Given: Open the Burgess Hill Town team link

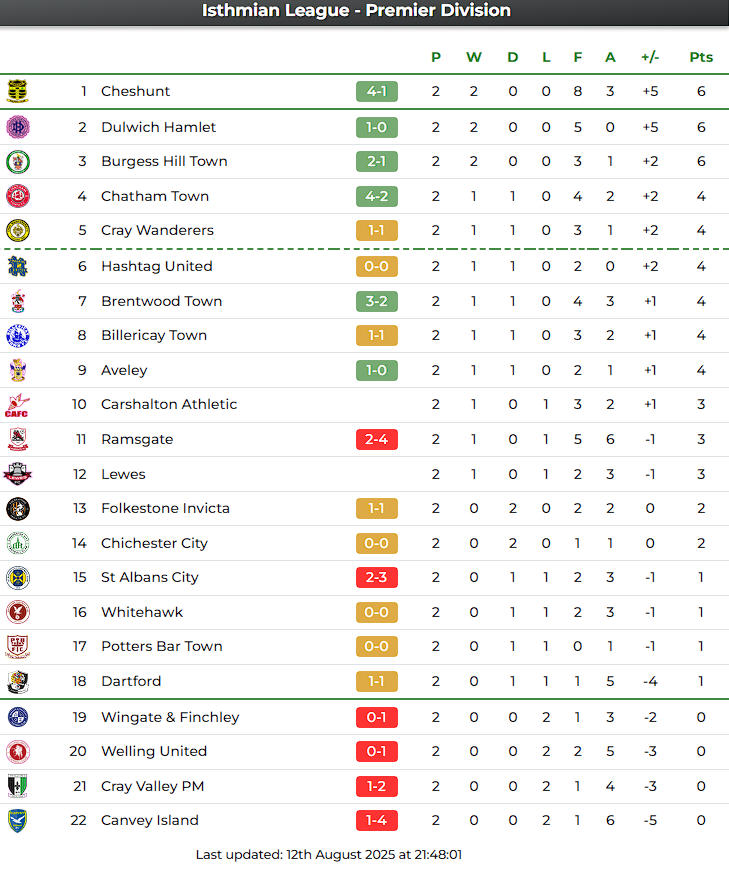Looking at the screenshot, I should [164, 161].
